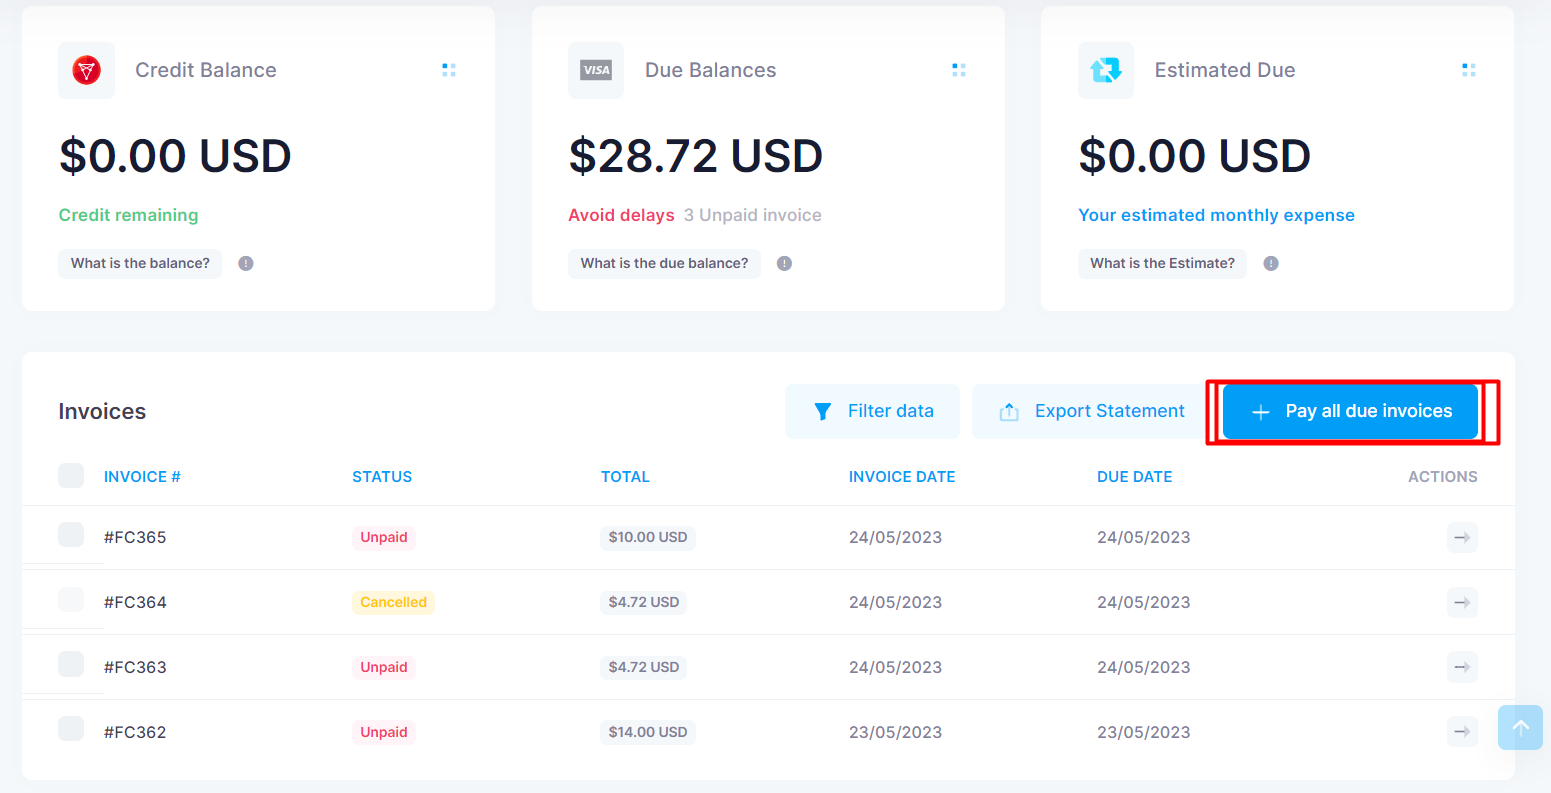The image size is (1551, 793).
Task: Click the $14.00 USD total amount
Action: tap(648, 732)
